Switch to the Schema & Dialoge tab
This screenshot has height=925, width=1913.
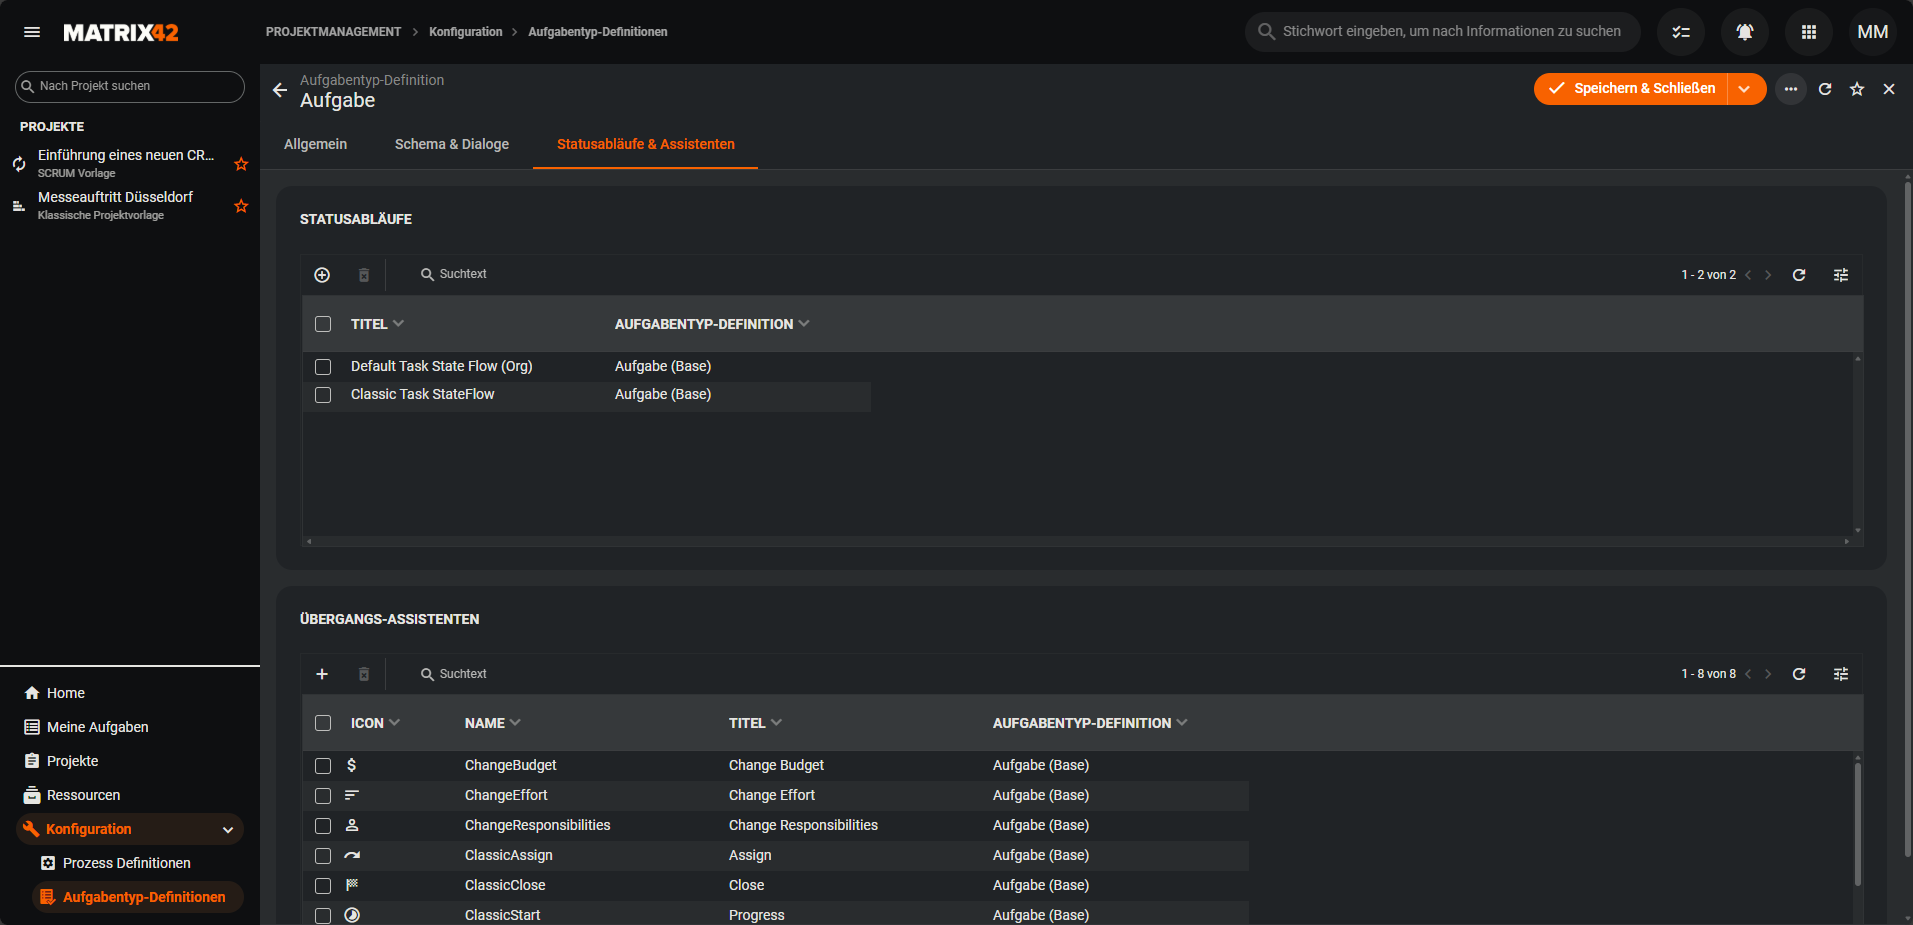(451, 144)
